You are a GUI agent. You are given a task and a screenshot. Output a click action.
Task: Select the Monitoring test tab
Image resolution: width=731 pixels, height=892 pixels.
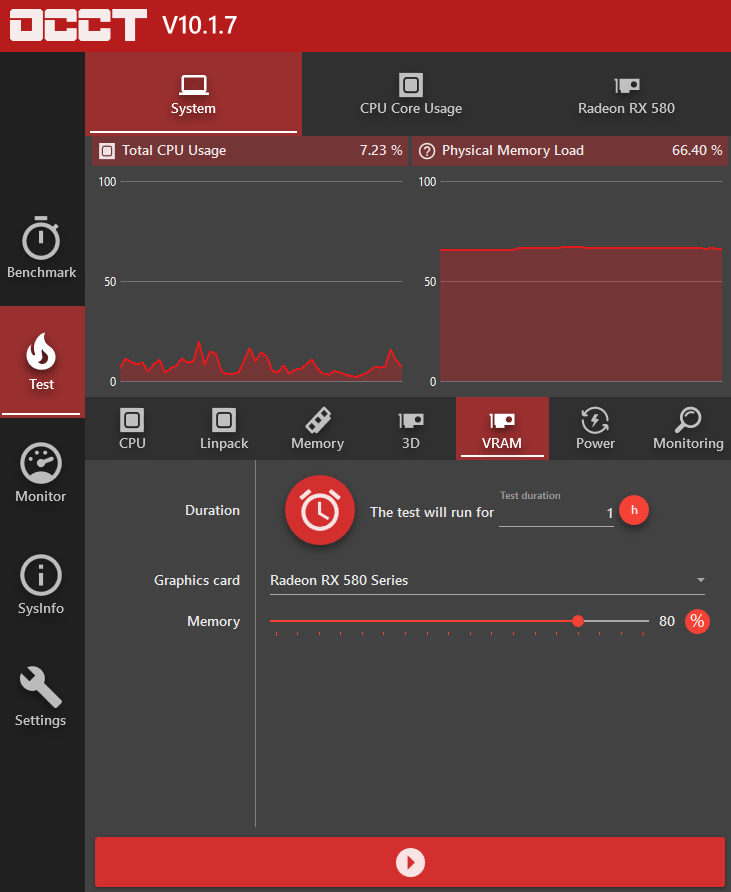tap(688, 428)
